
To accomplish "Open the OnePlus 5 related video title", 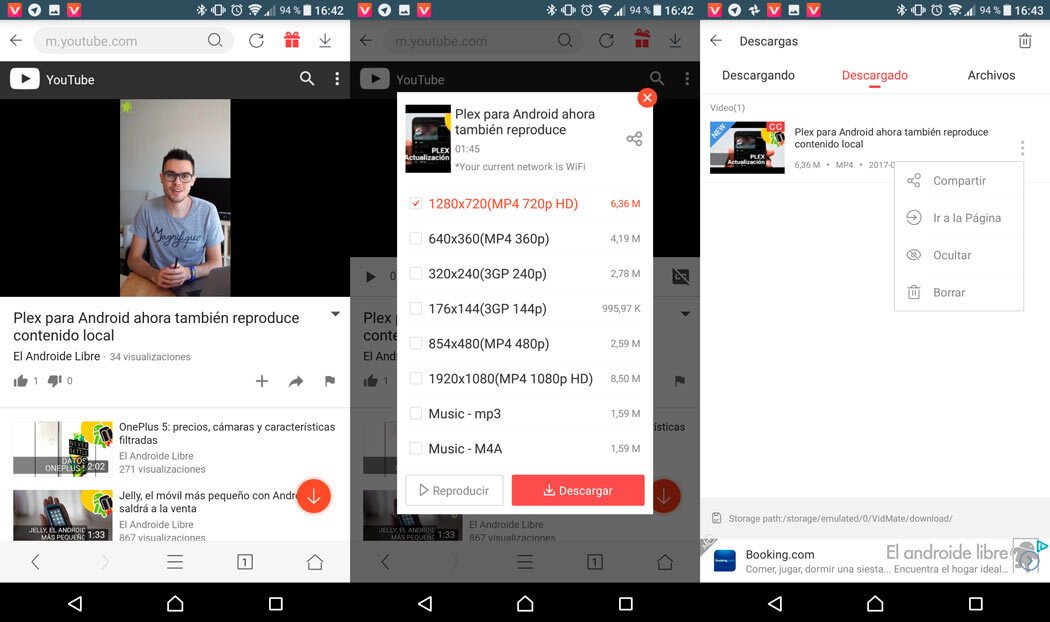I will pyautogui.click(x=227, y=433).
